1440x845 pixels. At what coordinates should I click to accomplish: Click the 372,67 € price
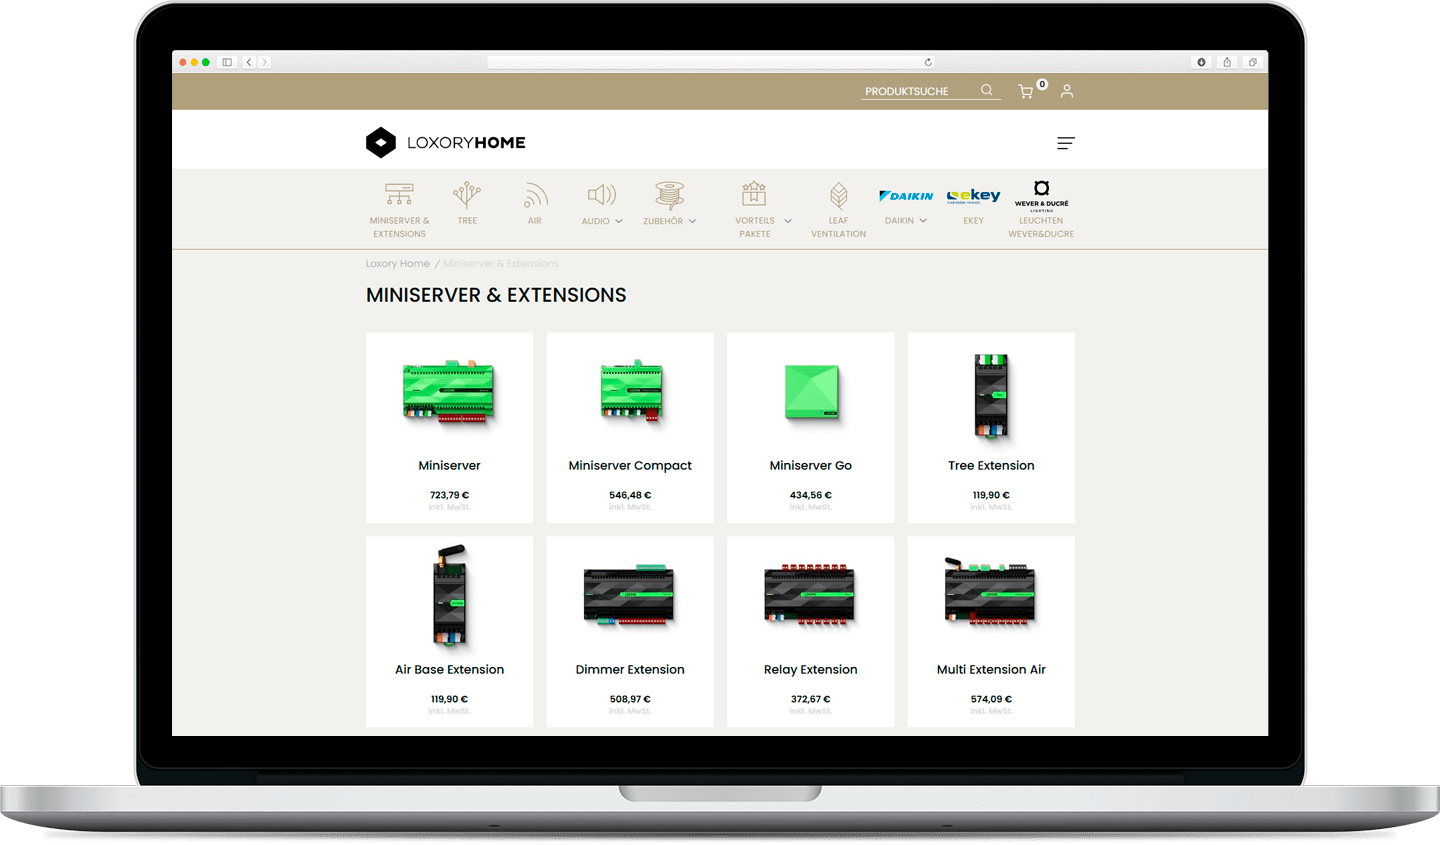click(x=811, y=699)
